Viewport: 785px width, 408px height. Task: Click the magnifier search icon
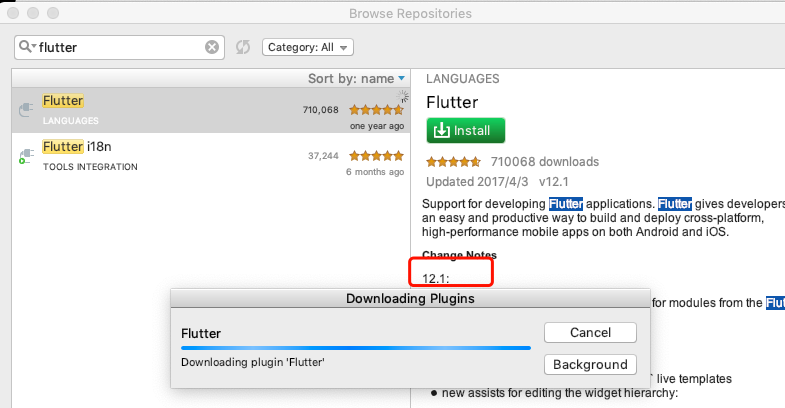point(25,47)
